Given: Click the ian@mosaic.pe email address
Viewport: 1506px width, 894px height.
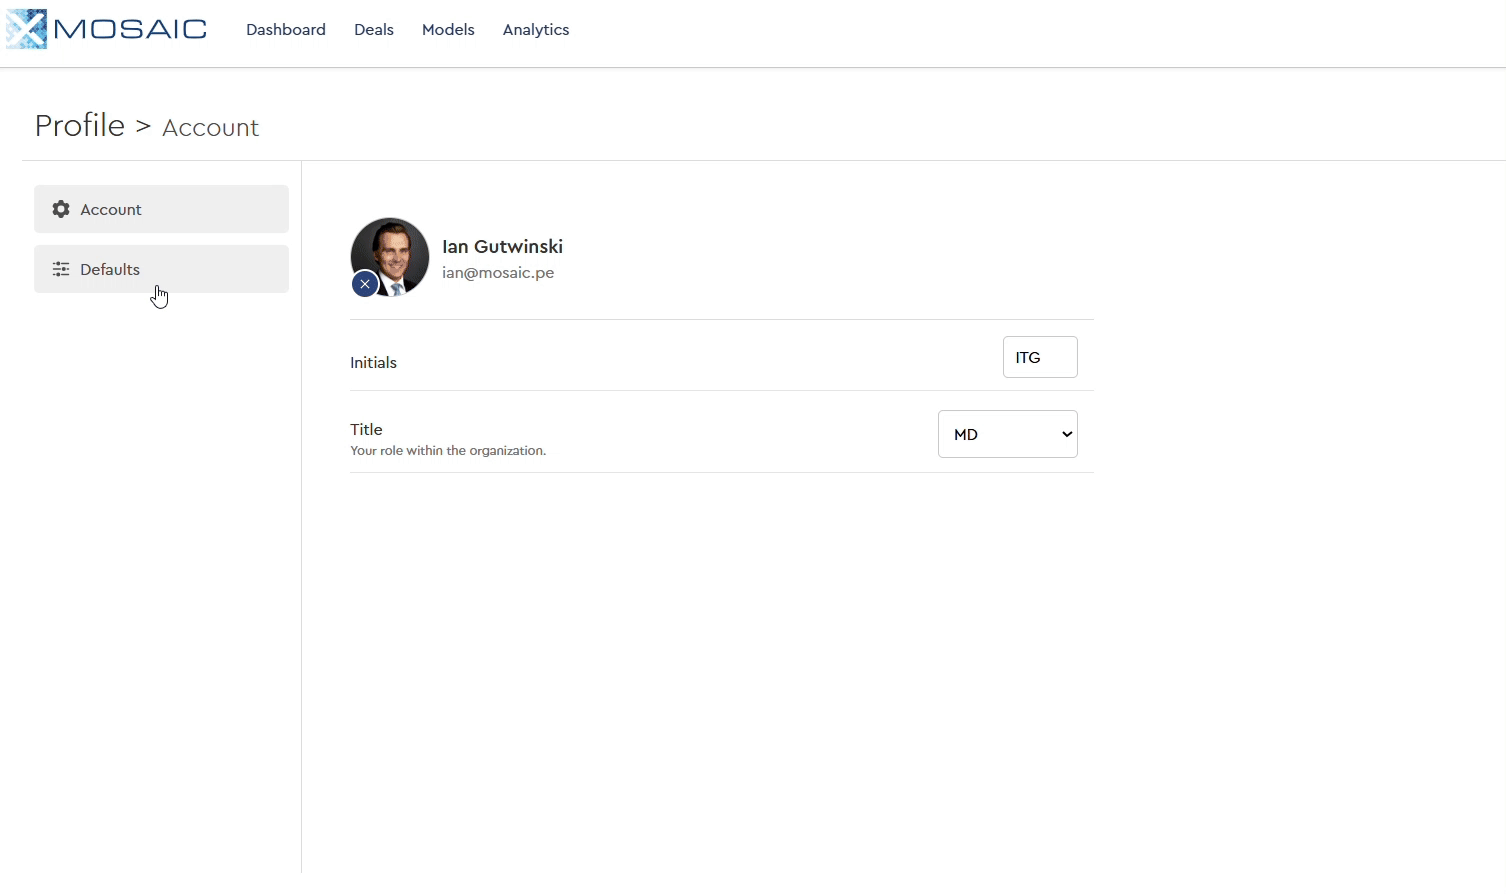Looking at the screenshot, I should pyautogui.click(x=498, y=273).
